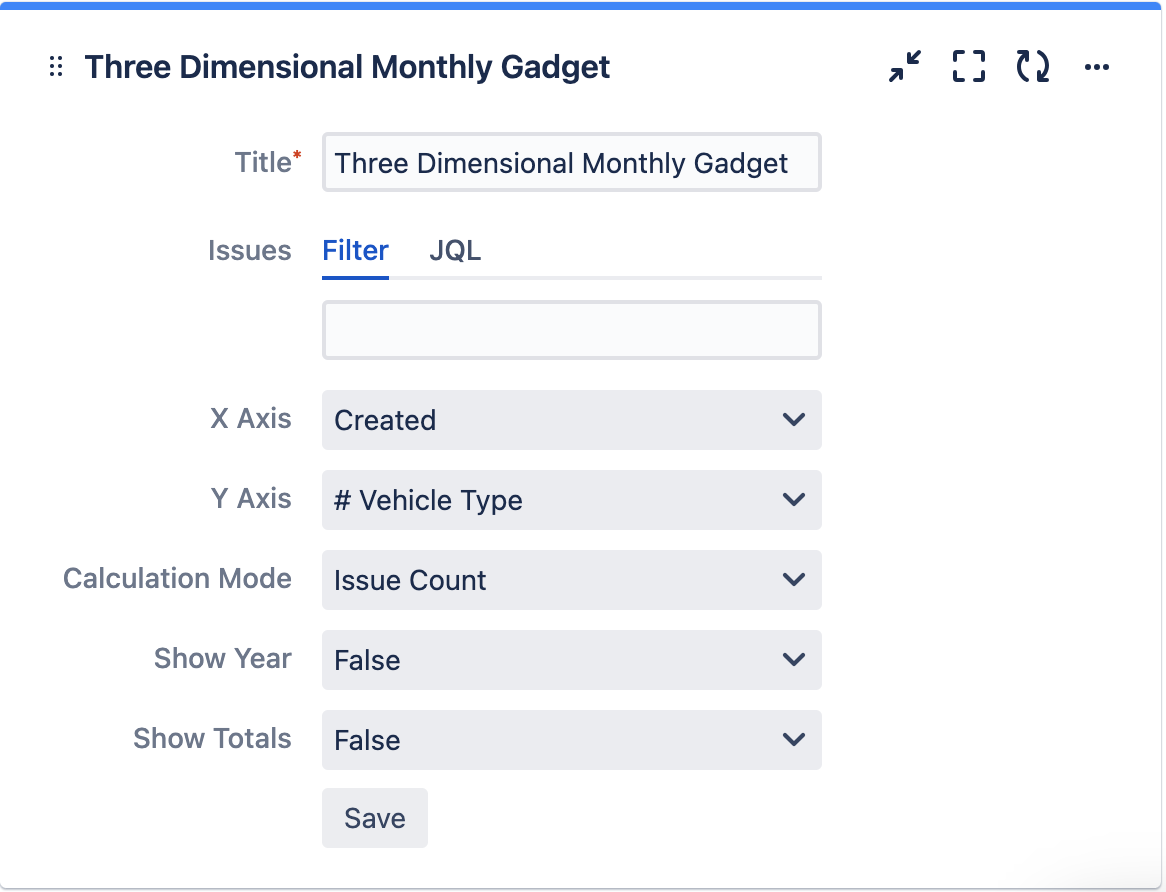Screen dimensions: 1166x892
Task: Select the Vehicle Type Y Axis field
Action: 571,500
